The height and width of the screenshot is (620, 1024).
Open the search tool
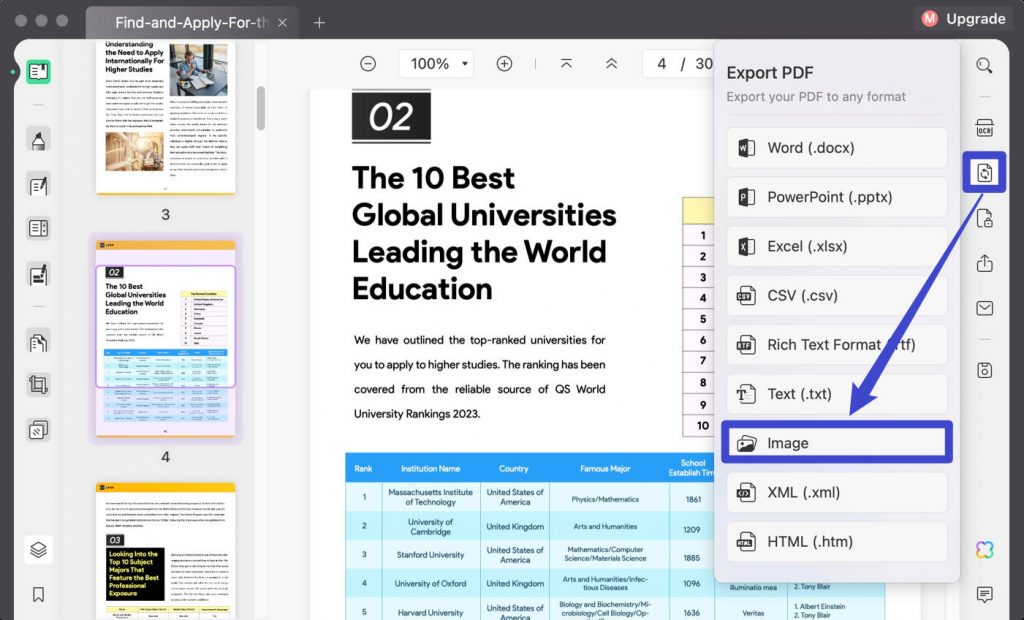984,64
